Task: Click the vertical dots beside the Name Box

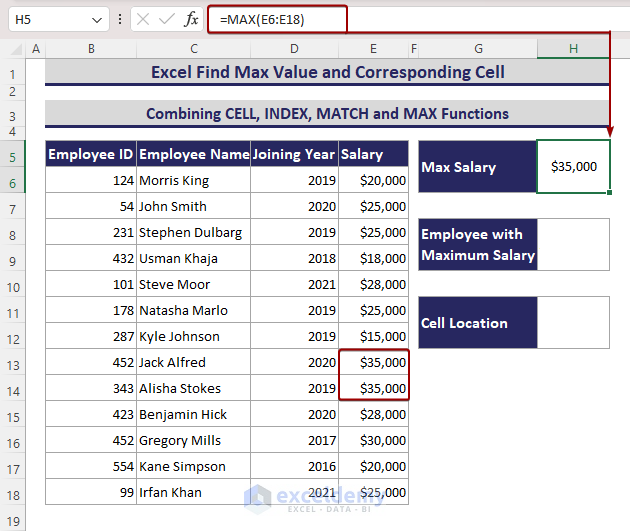Action: click(120, 19)
